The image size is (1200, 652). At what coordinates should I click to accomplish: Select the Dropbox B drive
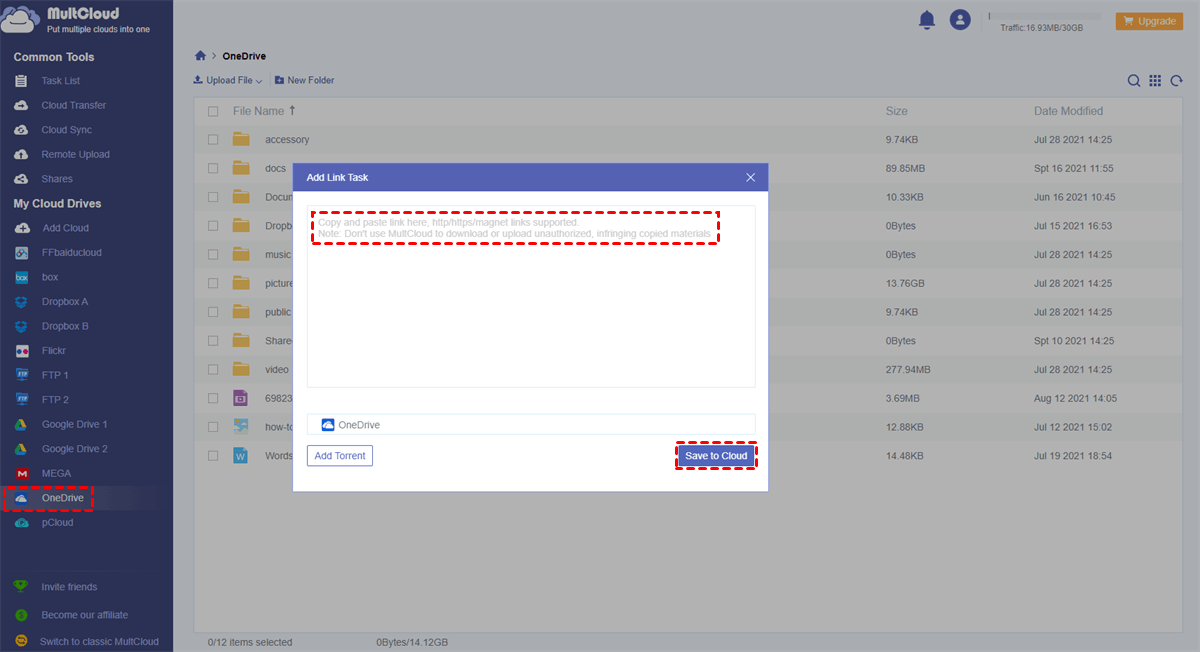(x=65, y=326)
